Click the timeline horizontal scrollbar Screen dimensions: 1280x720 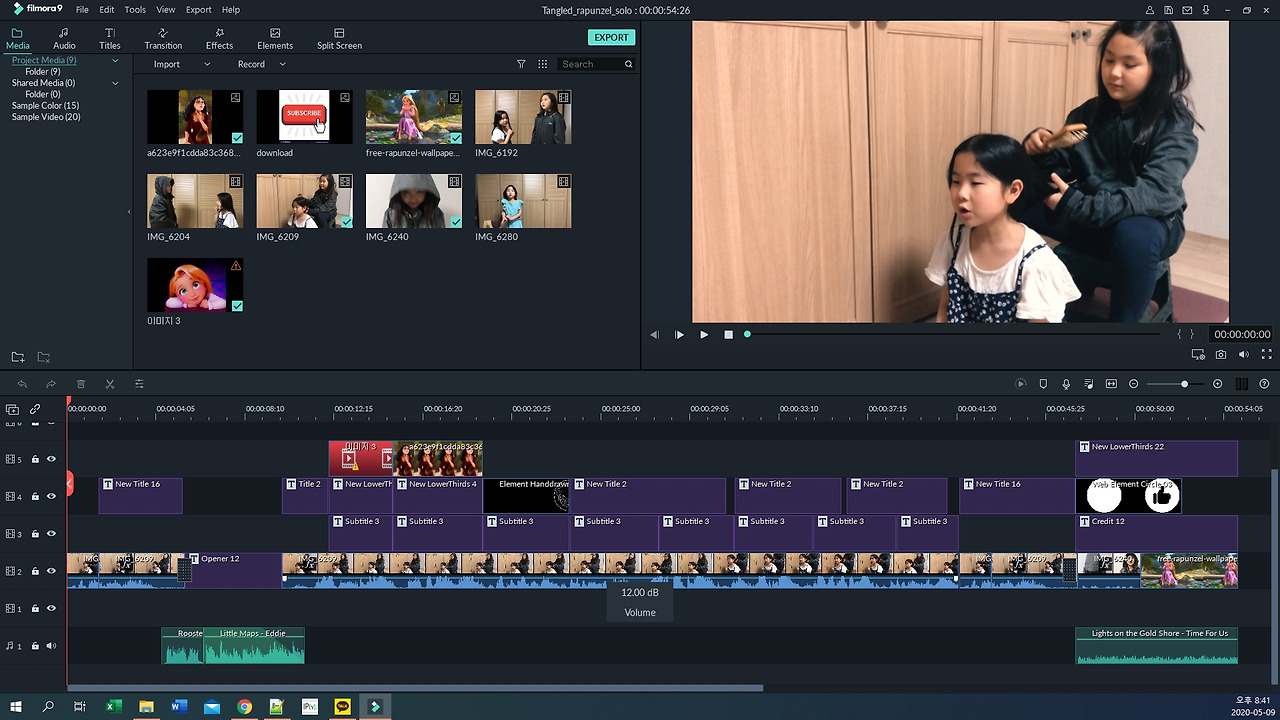tap(416, 688)
